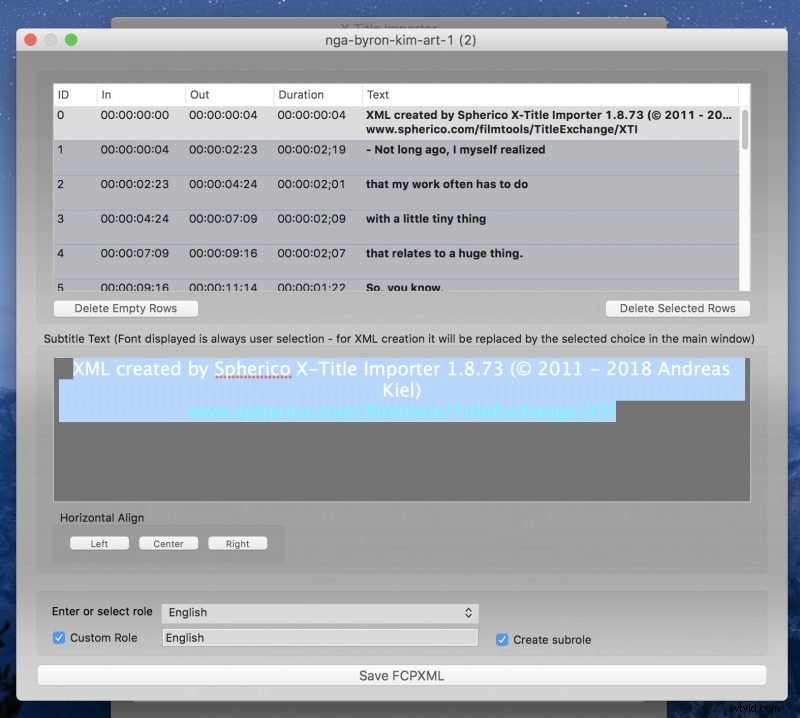This screenshot has height=718, width=800.
Task: Align subtitle text to Center
Action: click(168, 543)
